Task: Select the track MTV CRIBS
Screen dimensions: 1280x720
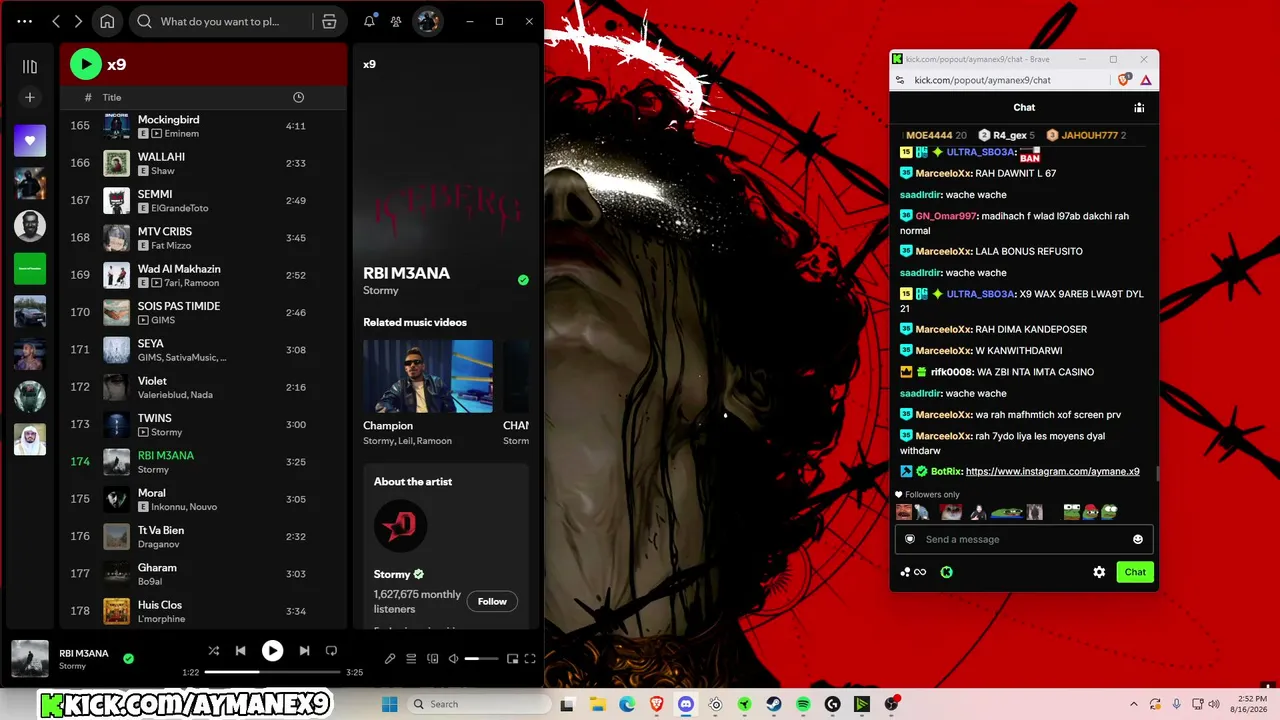Action: pos(203,238)
